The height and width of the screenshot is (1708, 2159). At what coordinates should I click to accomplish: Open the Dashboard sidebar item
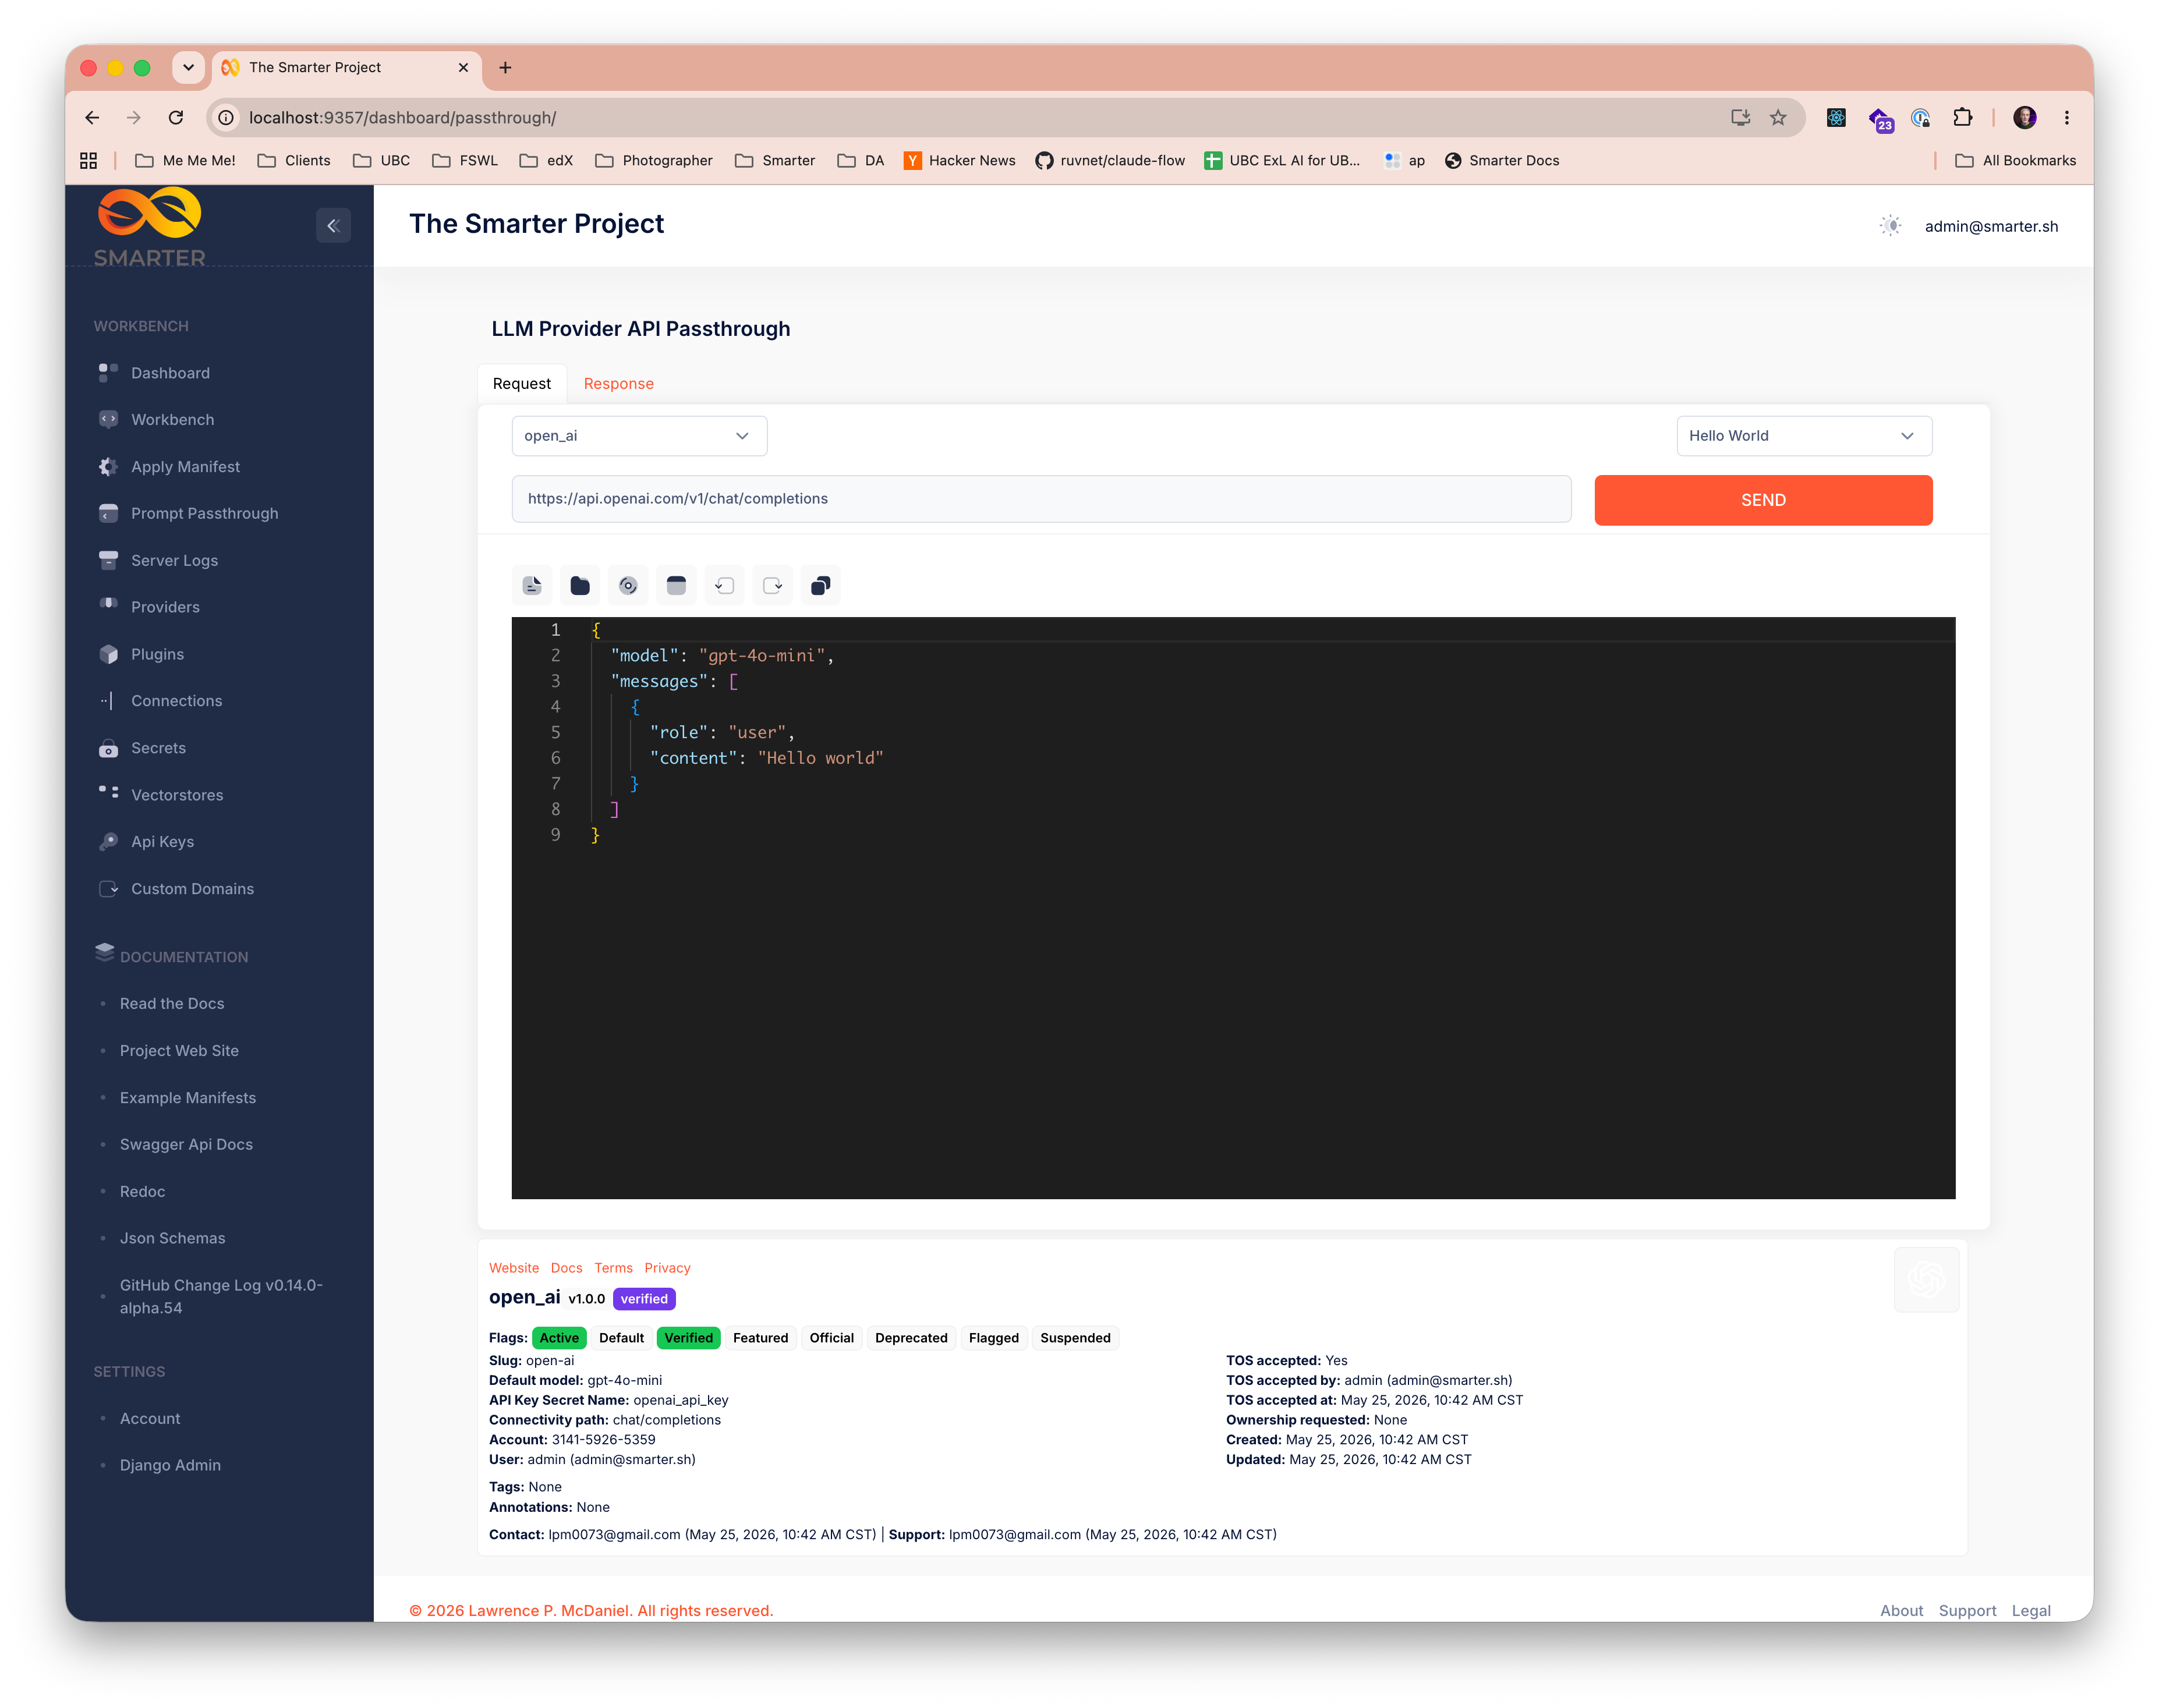click(170, 373)
